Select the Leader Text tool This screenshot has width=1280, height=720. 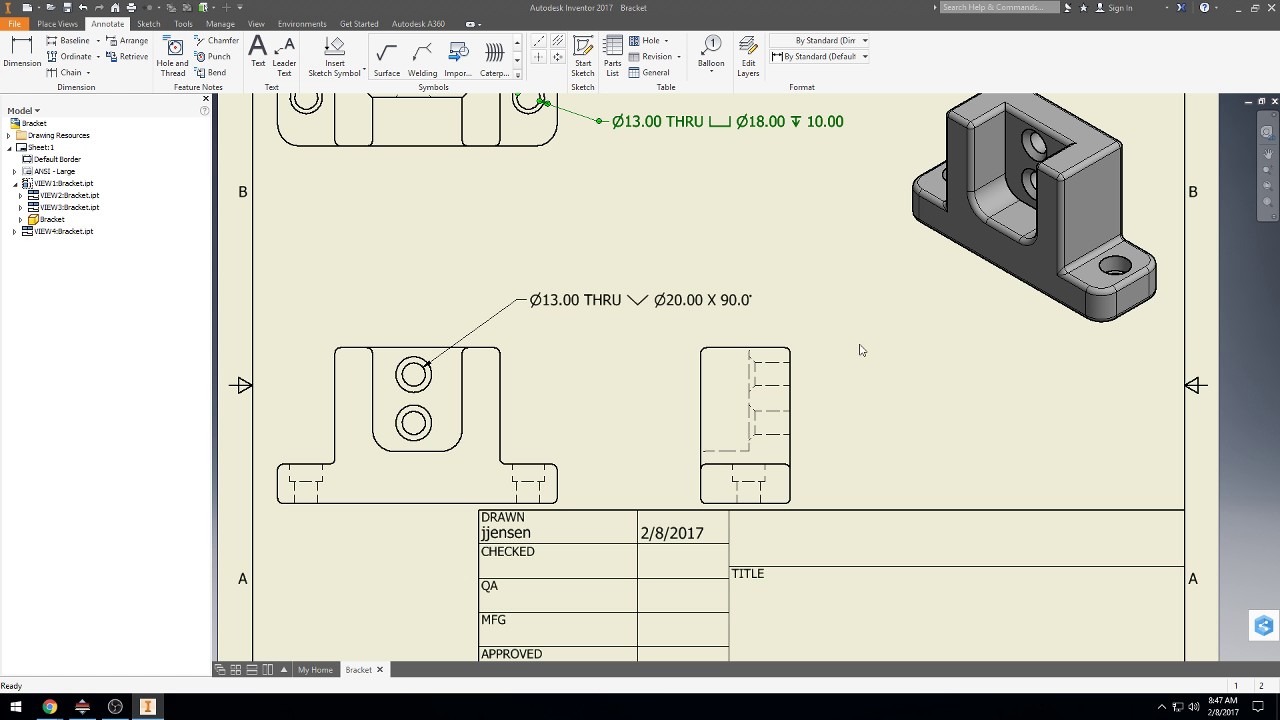pyautogui.click(x=284, y=57)
